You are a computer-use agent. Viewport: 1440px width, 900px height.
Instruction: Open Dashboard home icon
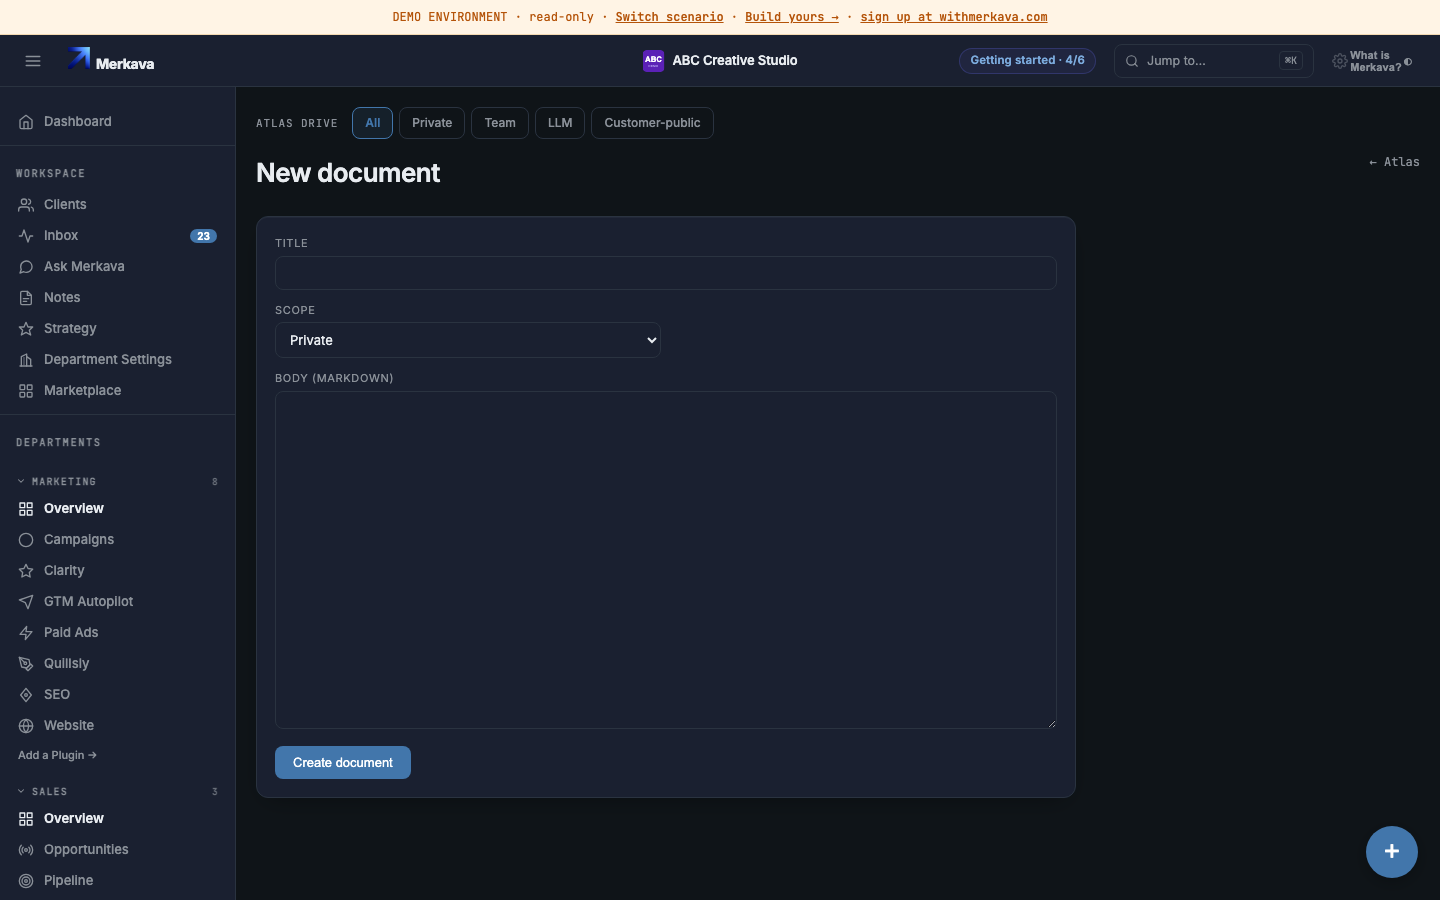[x=26, y=122]
